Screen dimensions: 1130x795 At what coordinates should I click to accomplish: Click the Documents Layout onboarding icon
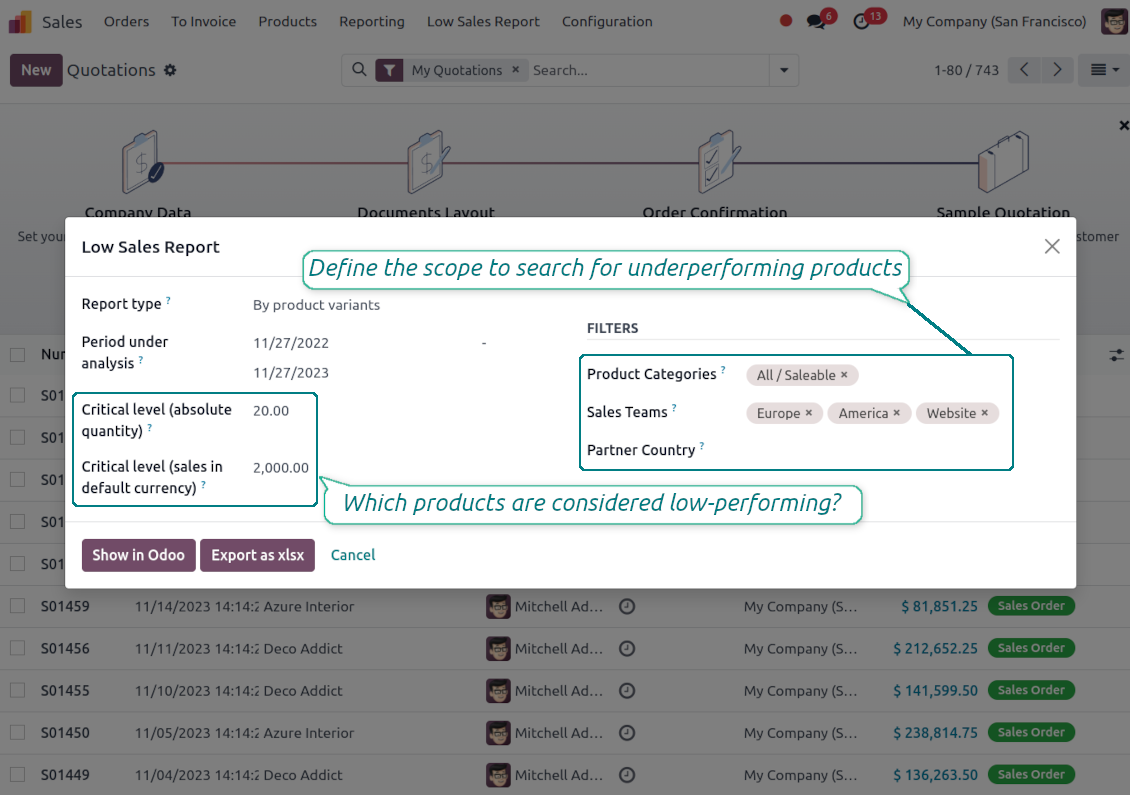[x=427, y=161]
